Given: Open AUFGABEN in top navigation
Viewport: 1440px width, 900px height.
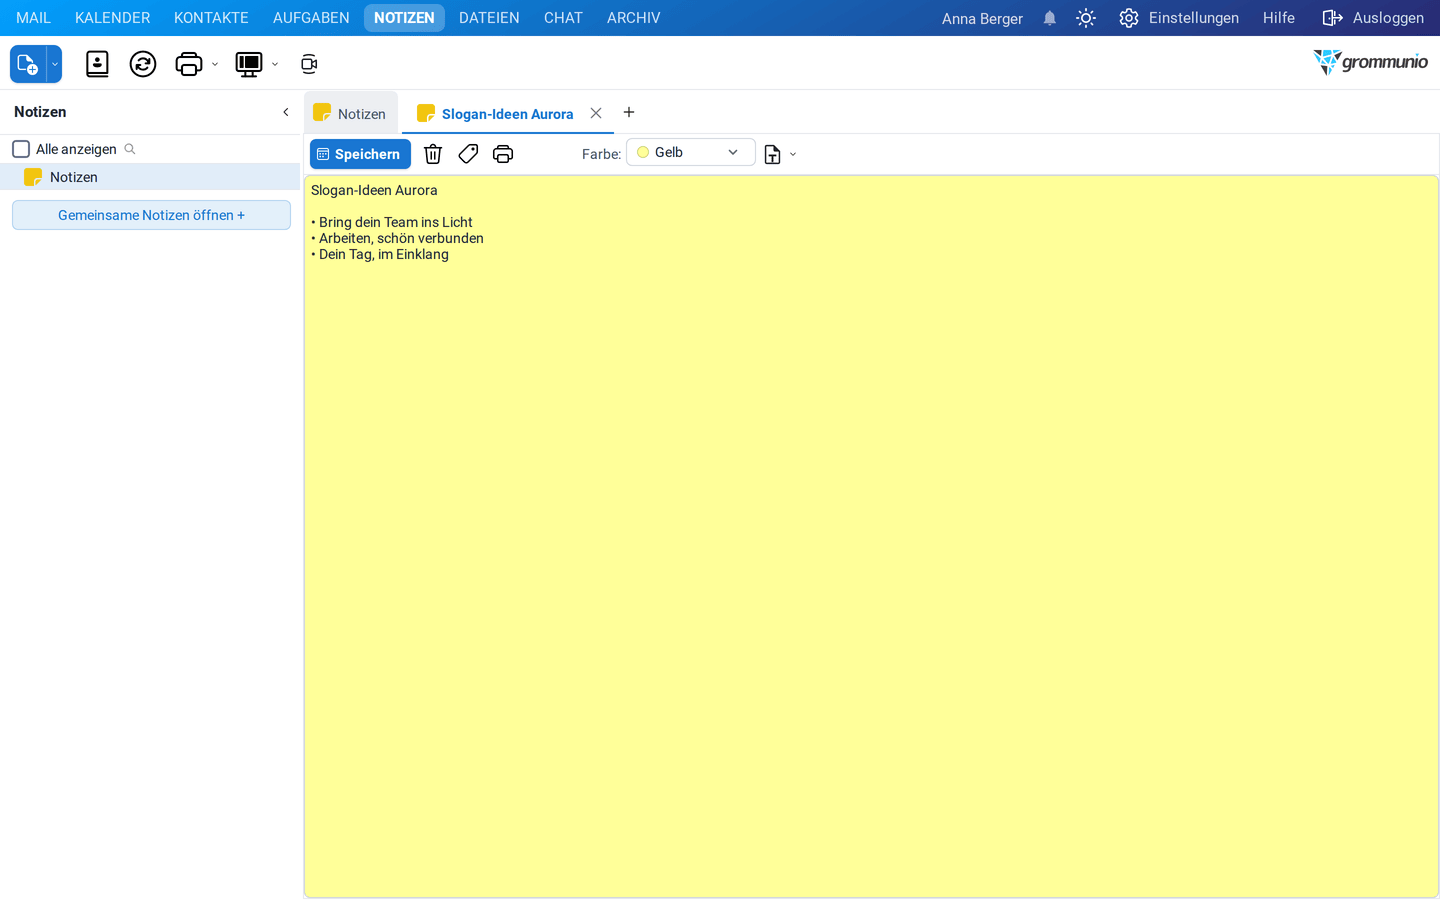Looking at the screenshot, I should [311, 18].
